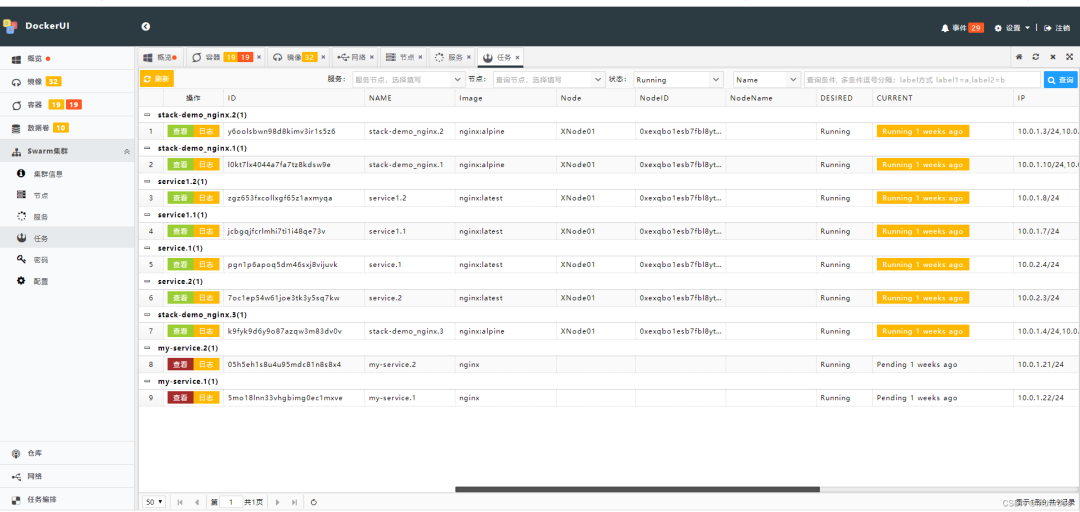1080x512 pixels.
Task: Click the orange 刷新 button
Action: [x=157, y=79]
